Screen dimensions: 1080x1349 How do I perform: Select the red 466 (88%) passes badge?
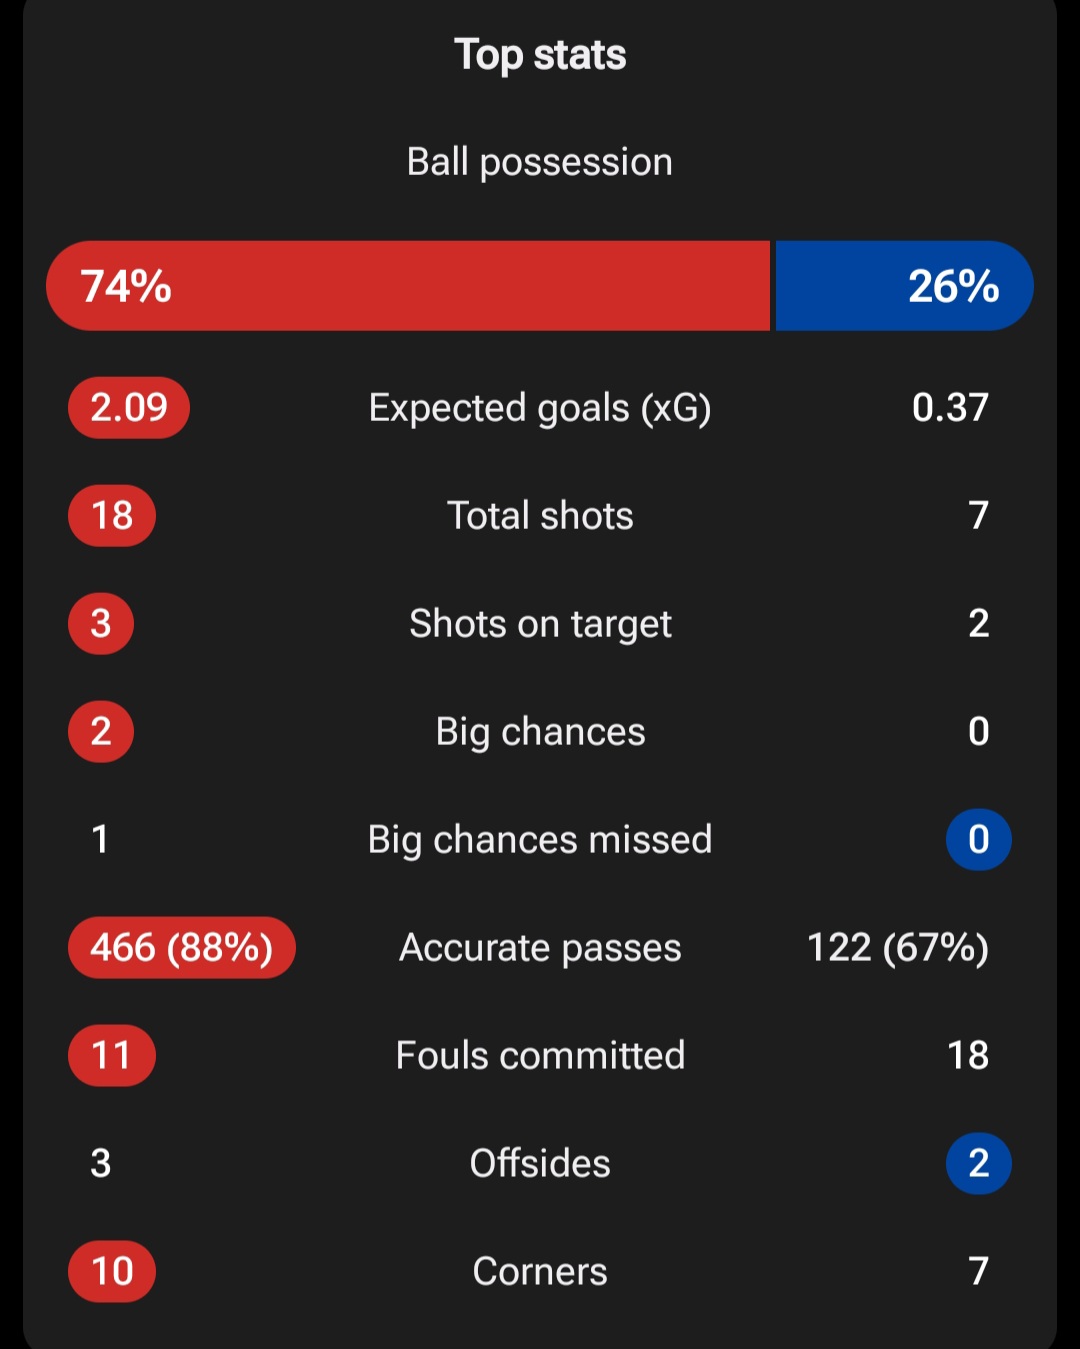pyautogui.click(x=182, y=947)
